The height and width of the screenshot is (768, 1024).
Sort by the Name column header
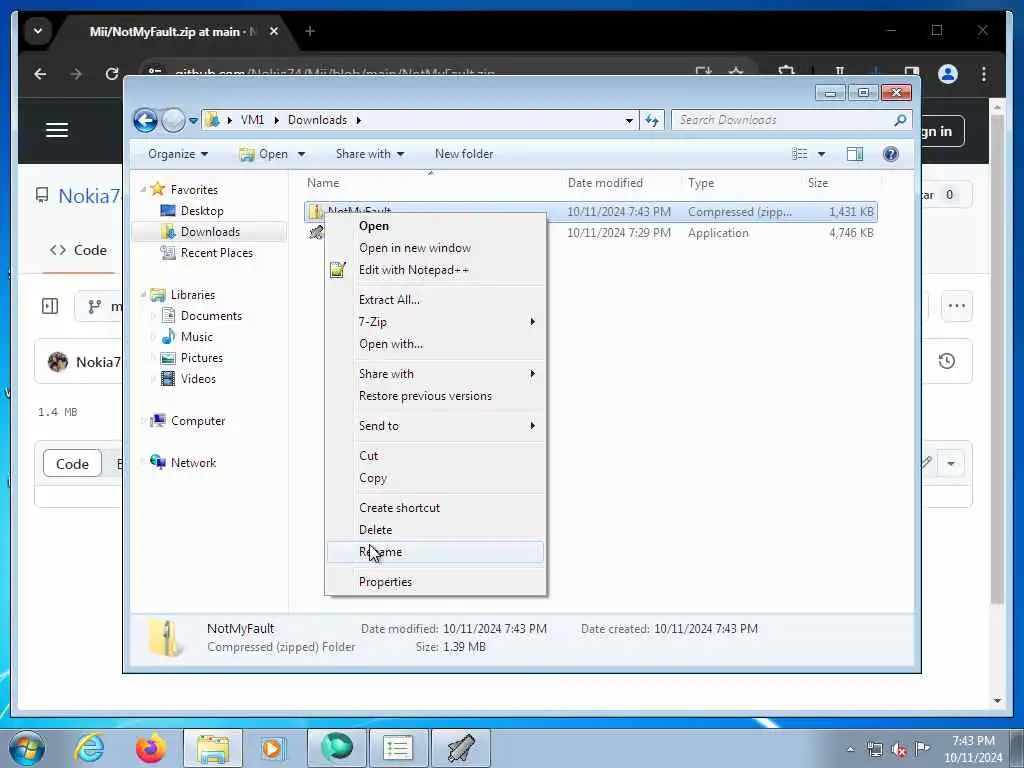(x=430, y=183)
